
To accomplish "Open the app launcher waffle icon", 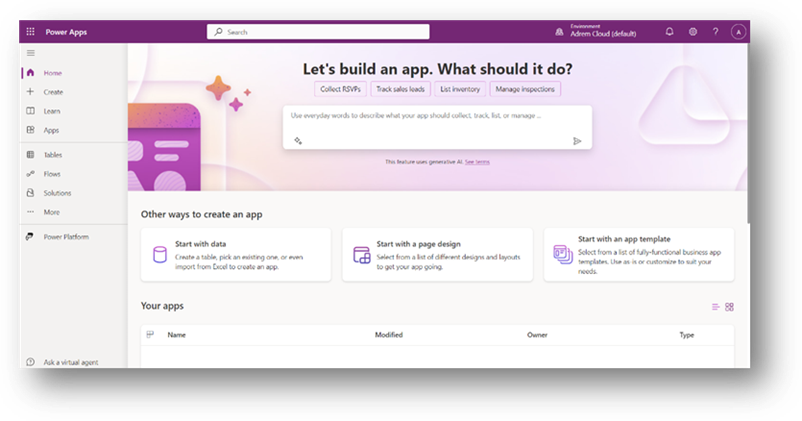I will click(30, 32).
